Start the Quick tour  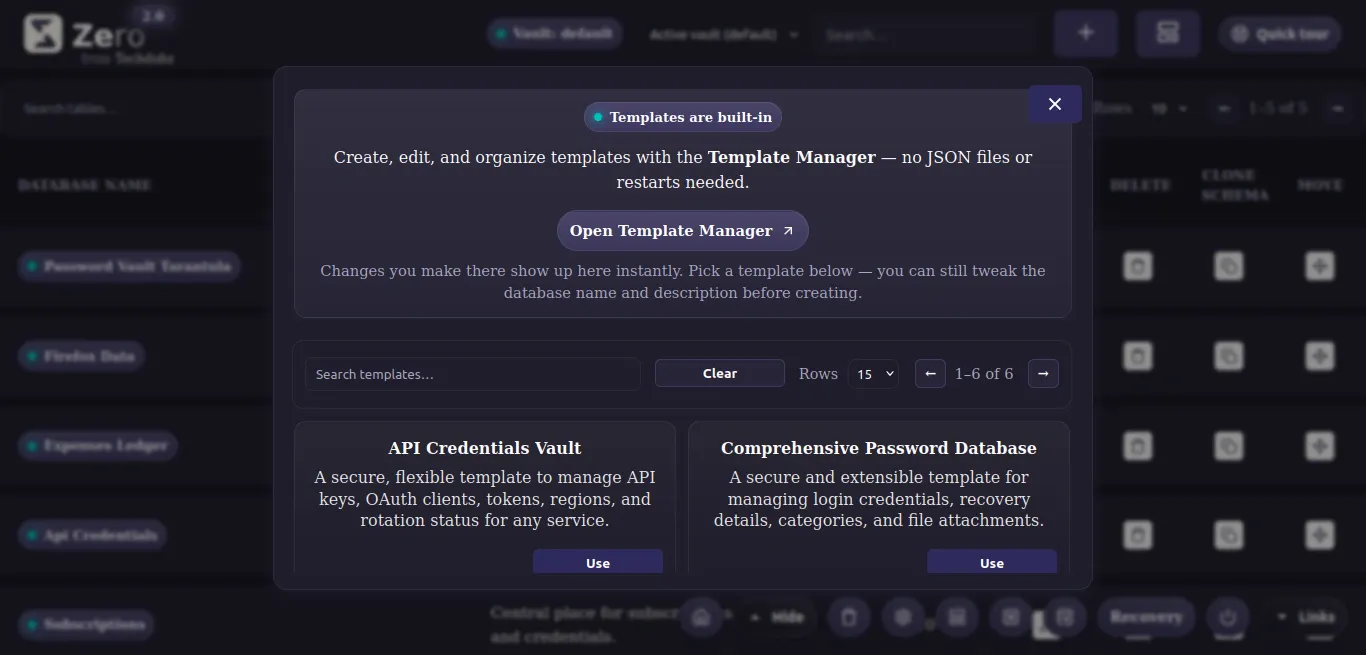1279,34
